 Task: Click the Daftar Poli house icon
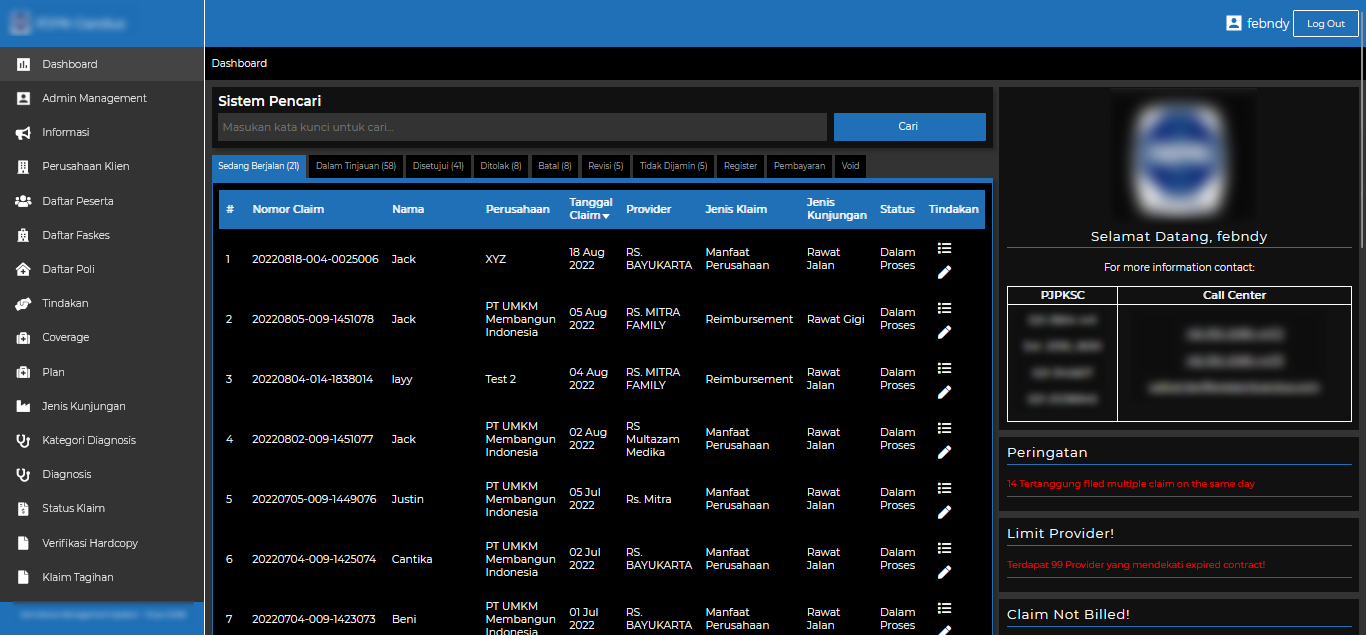point(23,269)
